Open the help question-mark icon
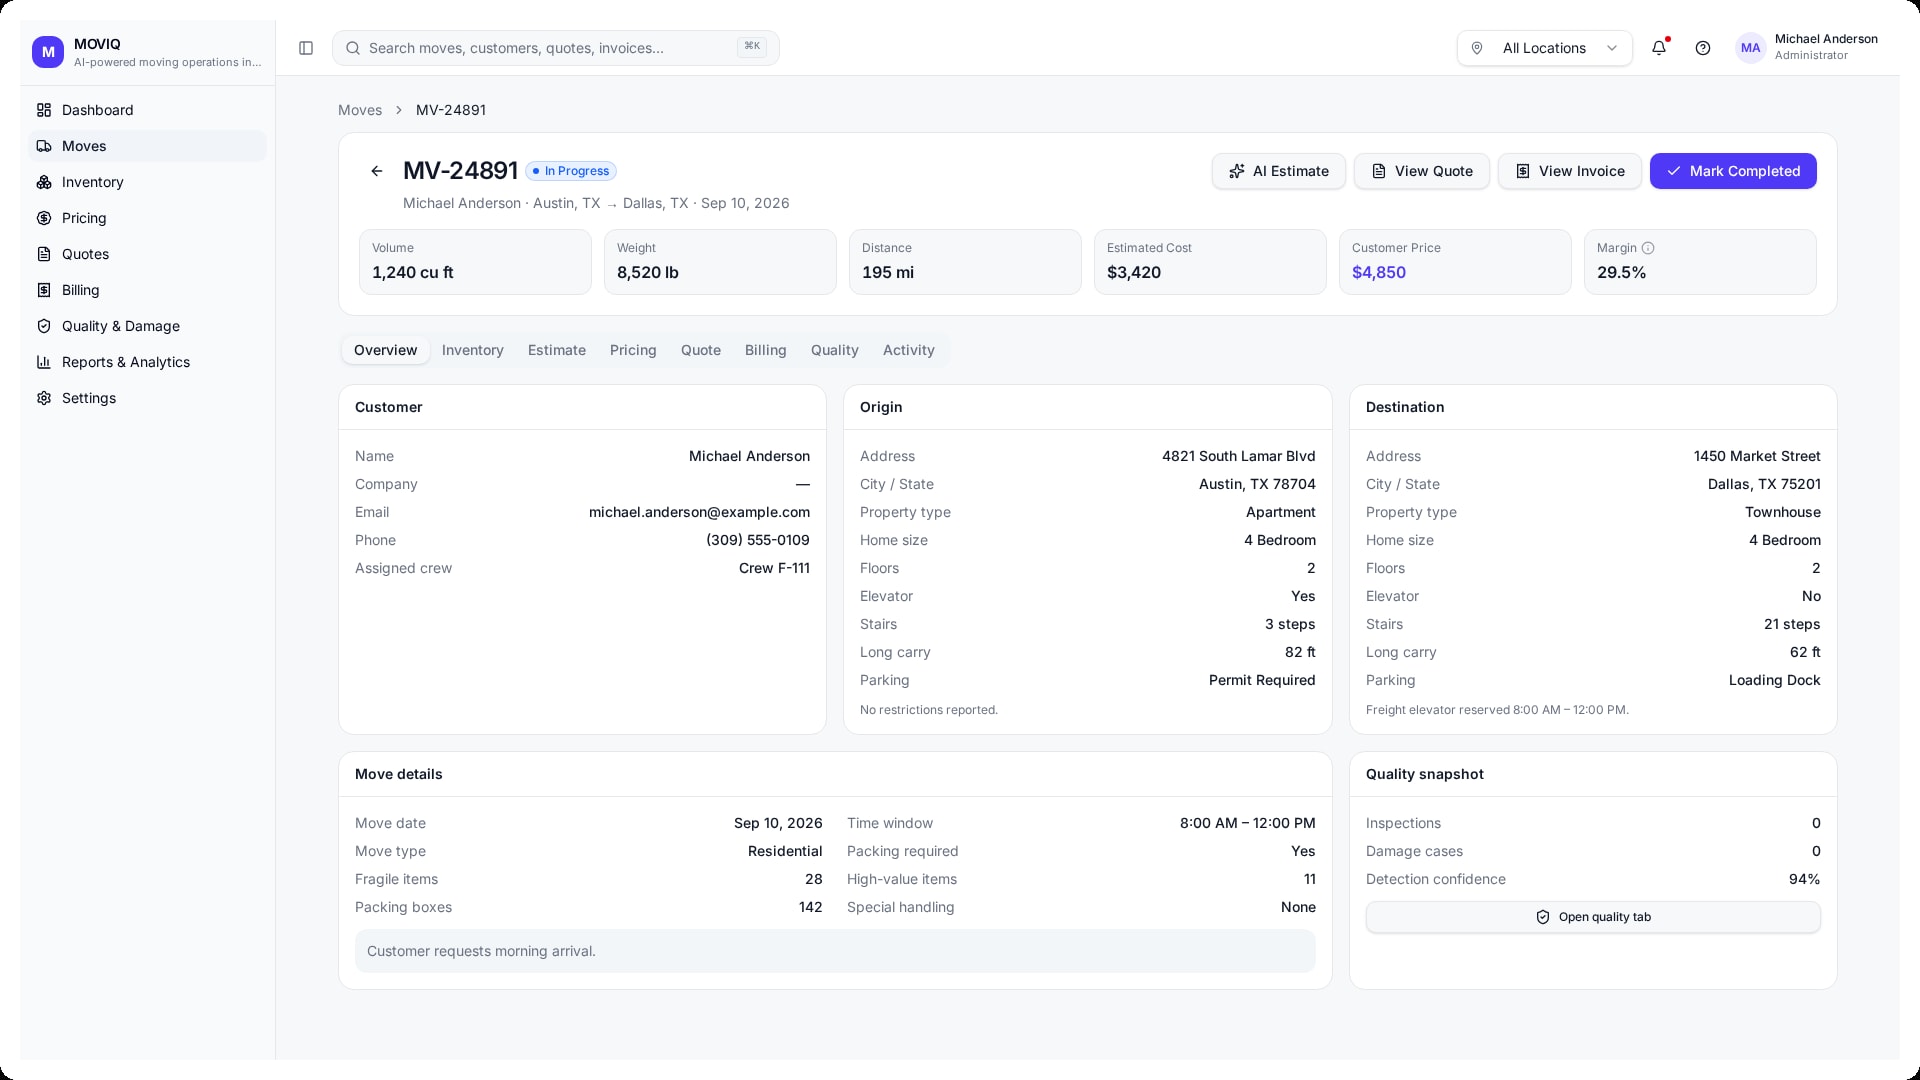 click(x=1703, y=48)
